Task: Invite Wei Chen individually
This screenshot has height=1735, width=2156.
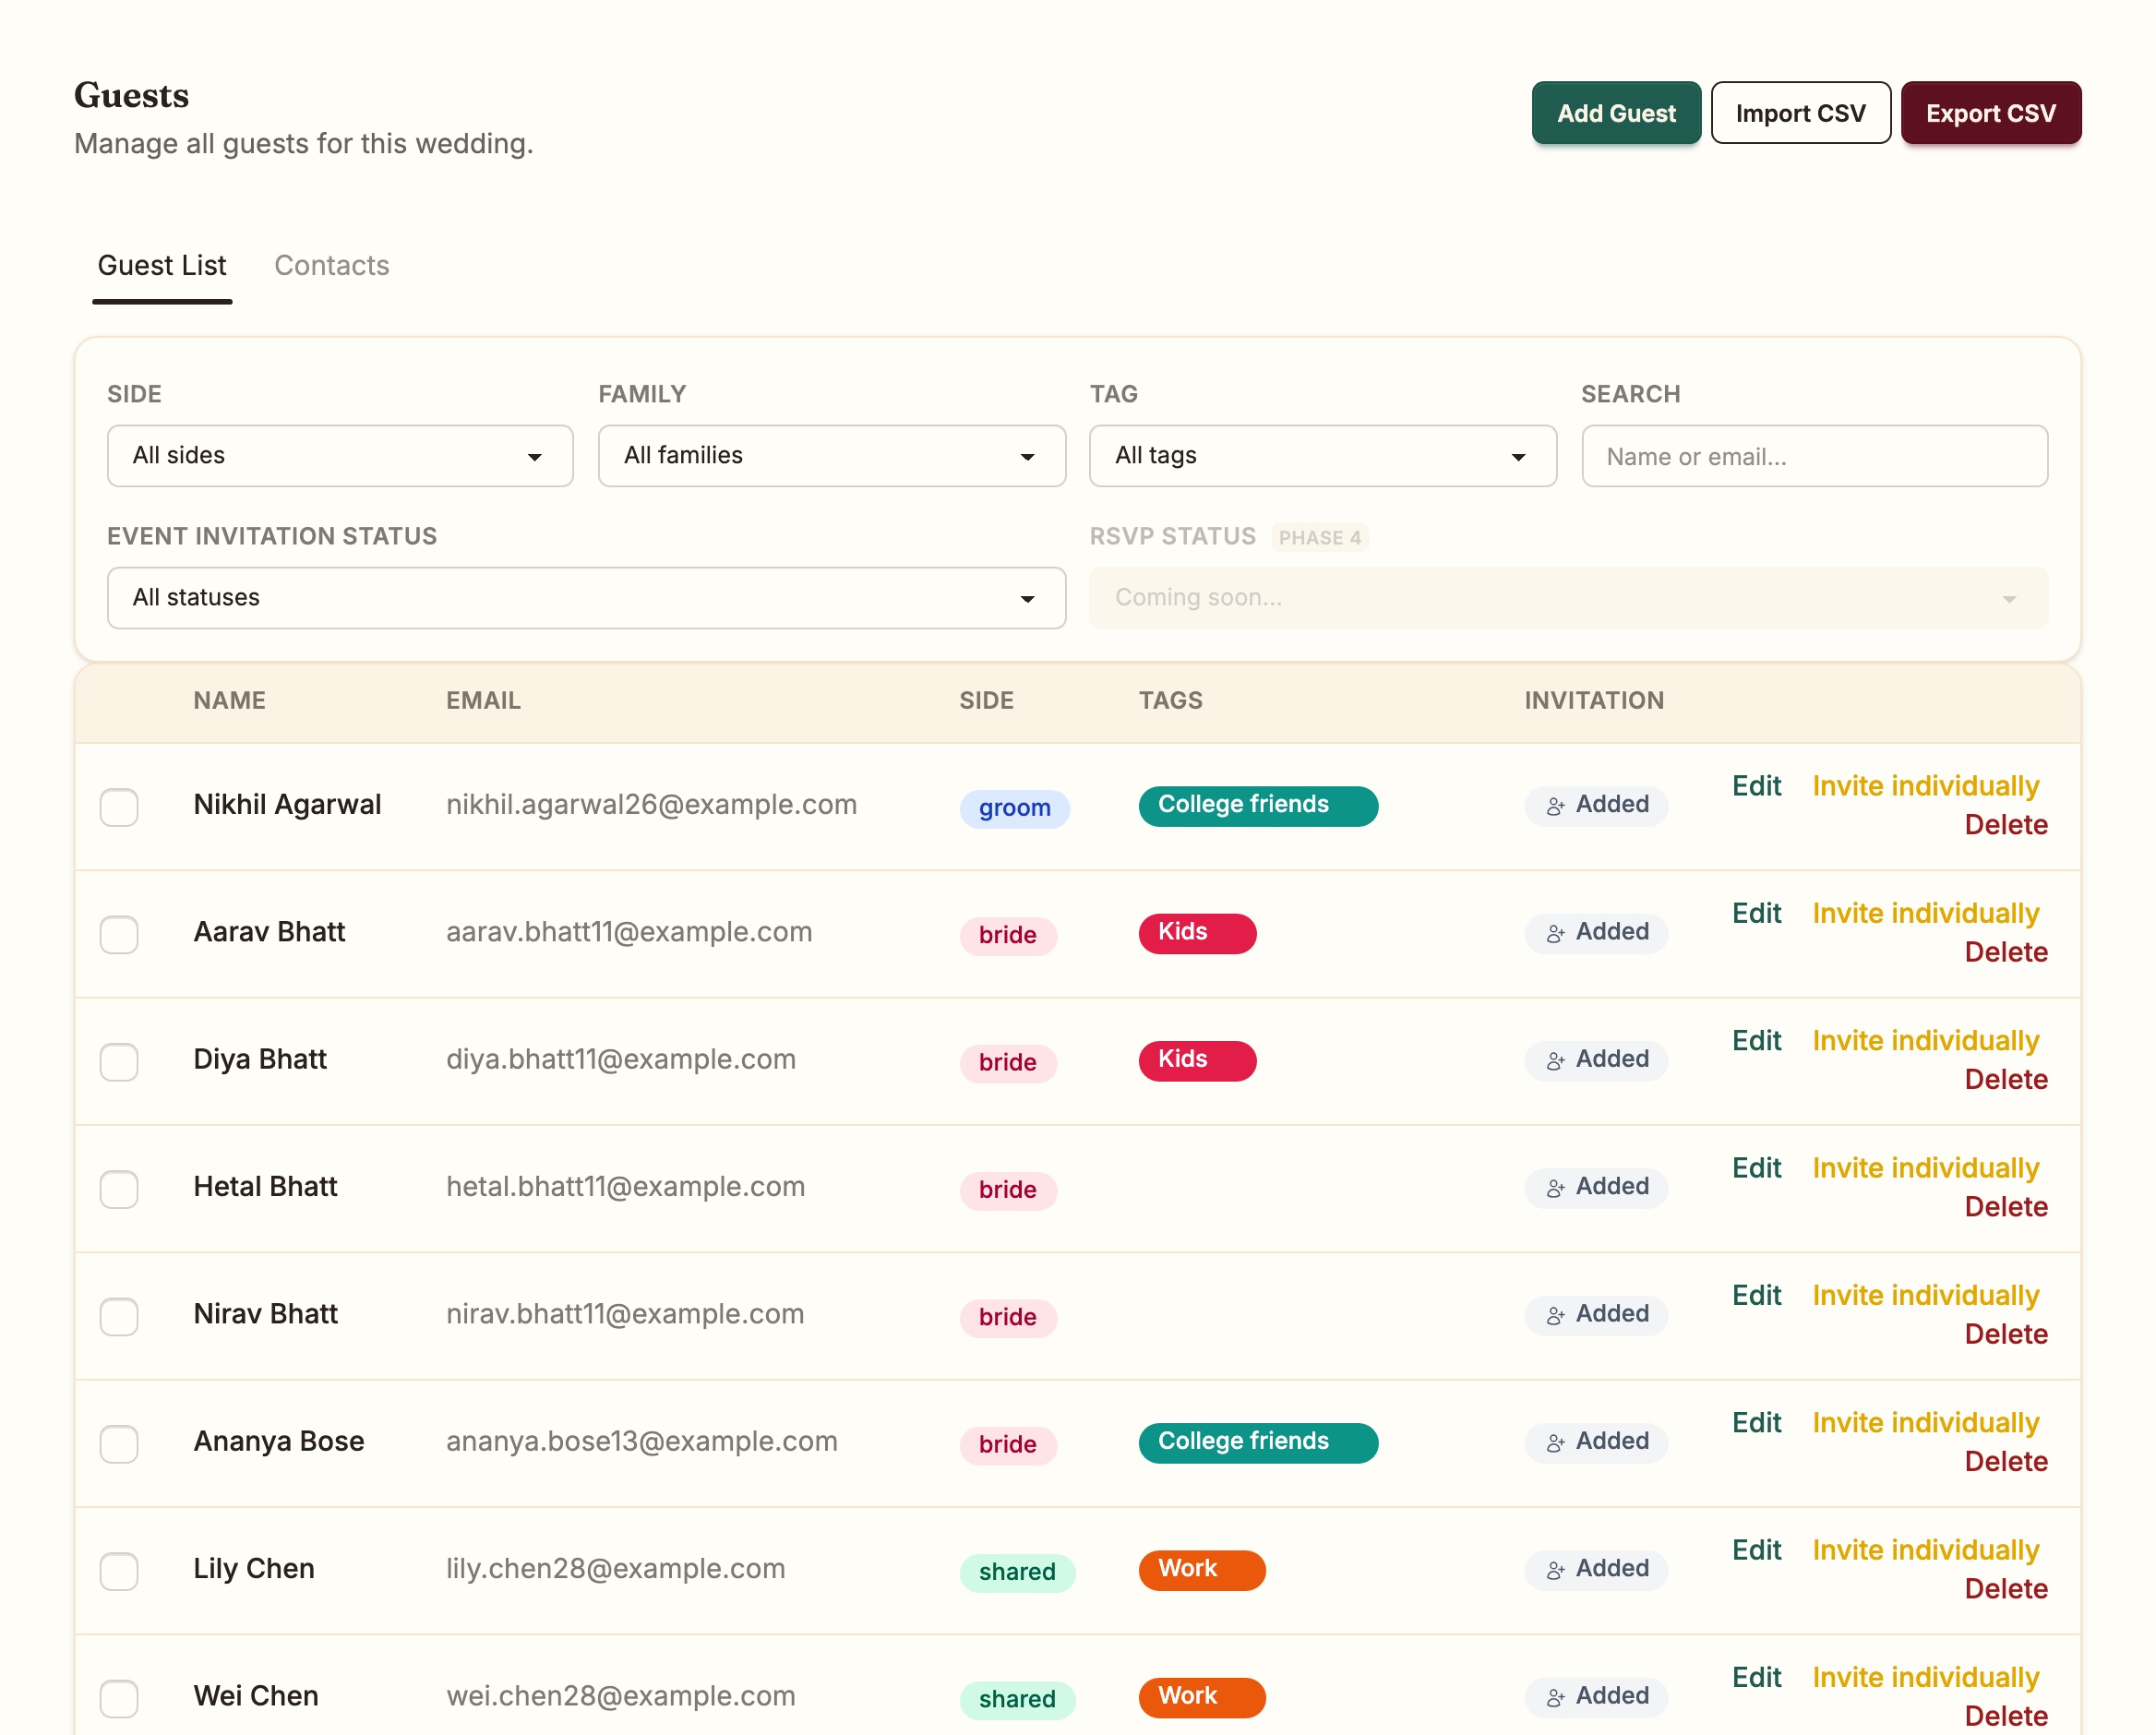Action: point(1925,1678)
